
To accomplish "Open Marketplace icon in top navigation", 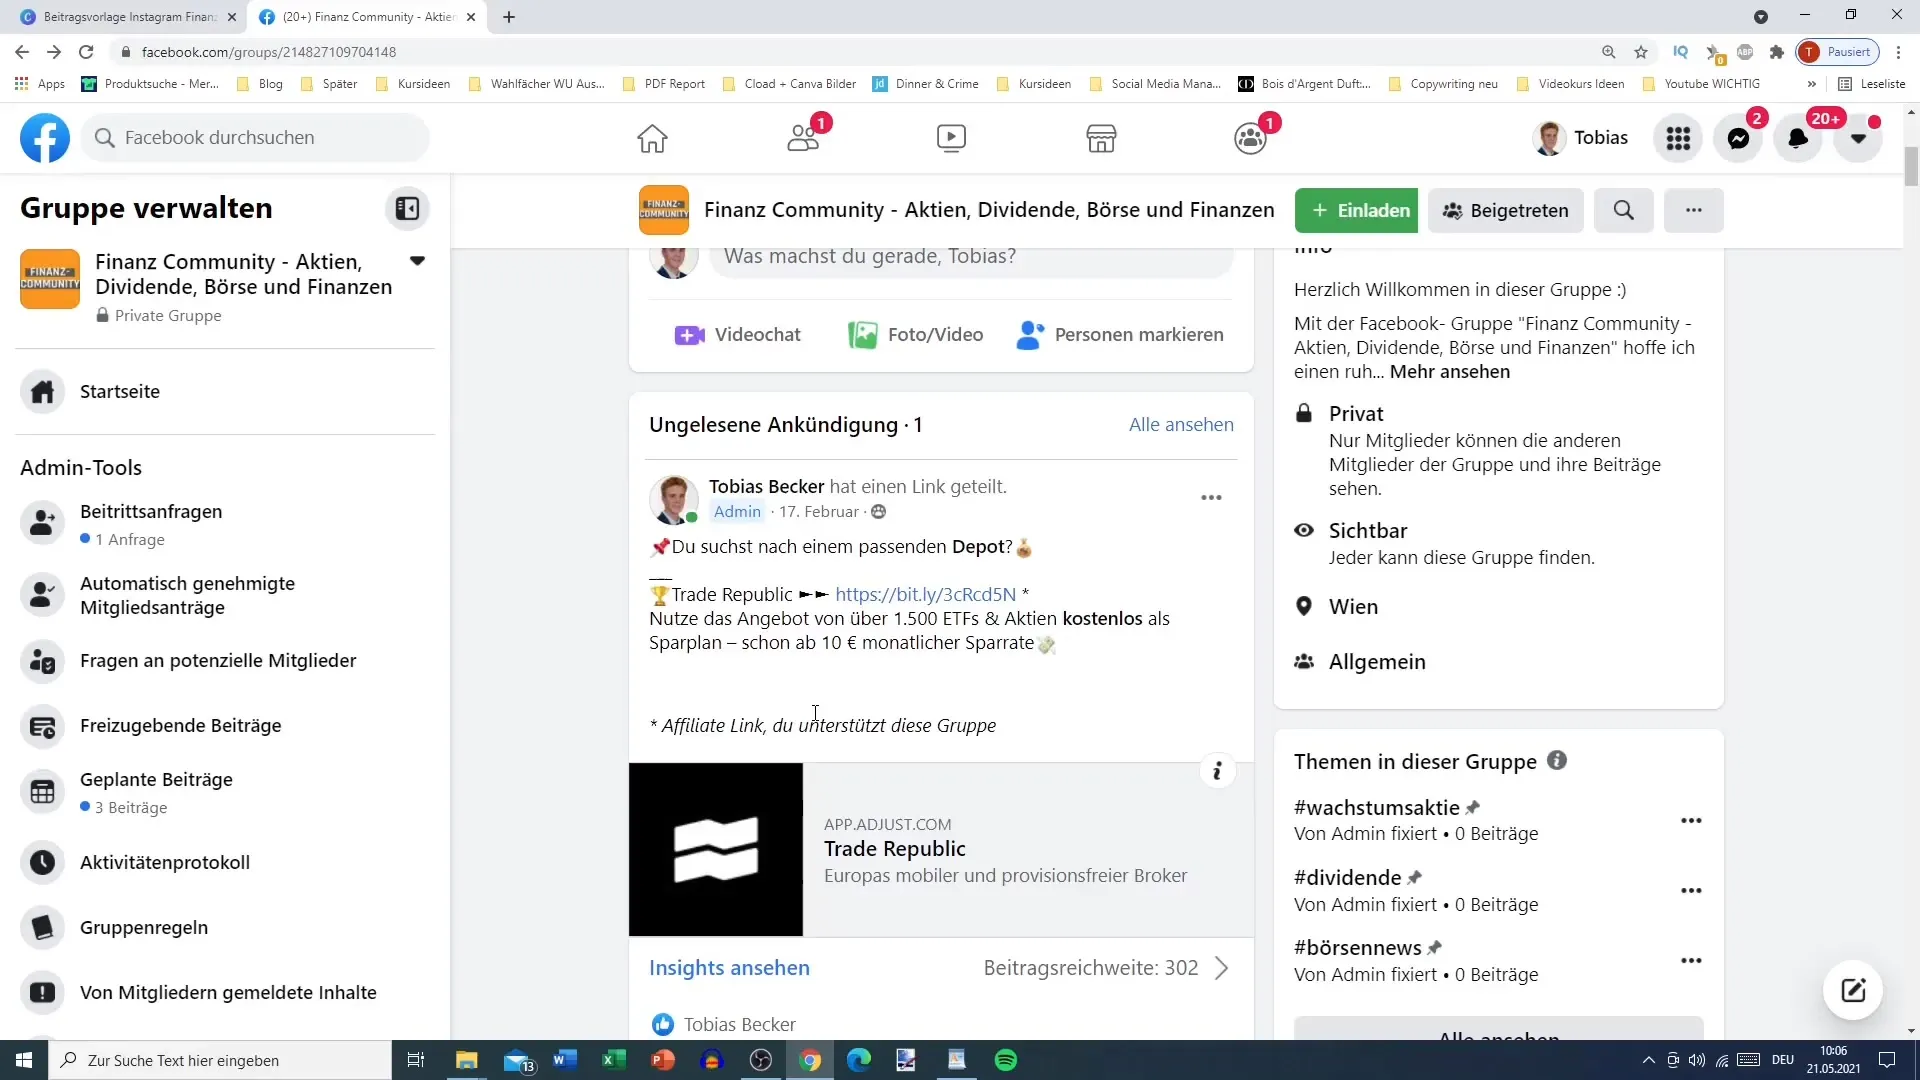I will [x=1101, y=138].
